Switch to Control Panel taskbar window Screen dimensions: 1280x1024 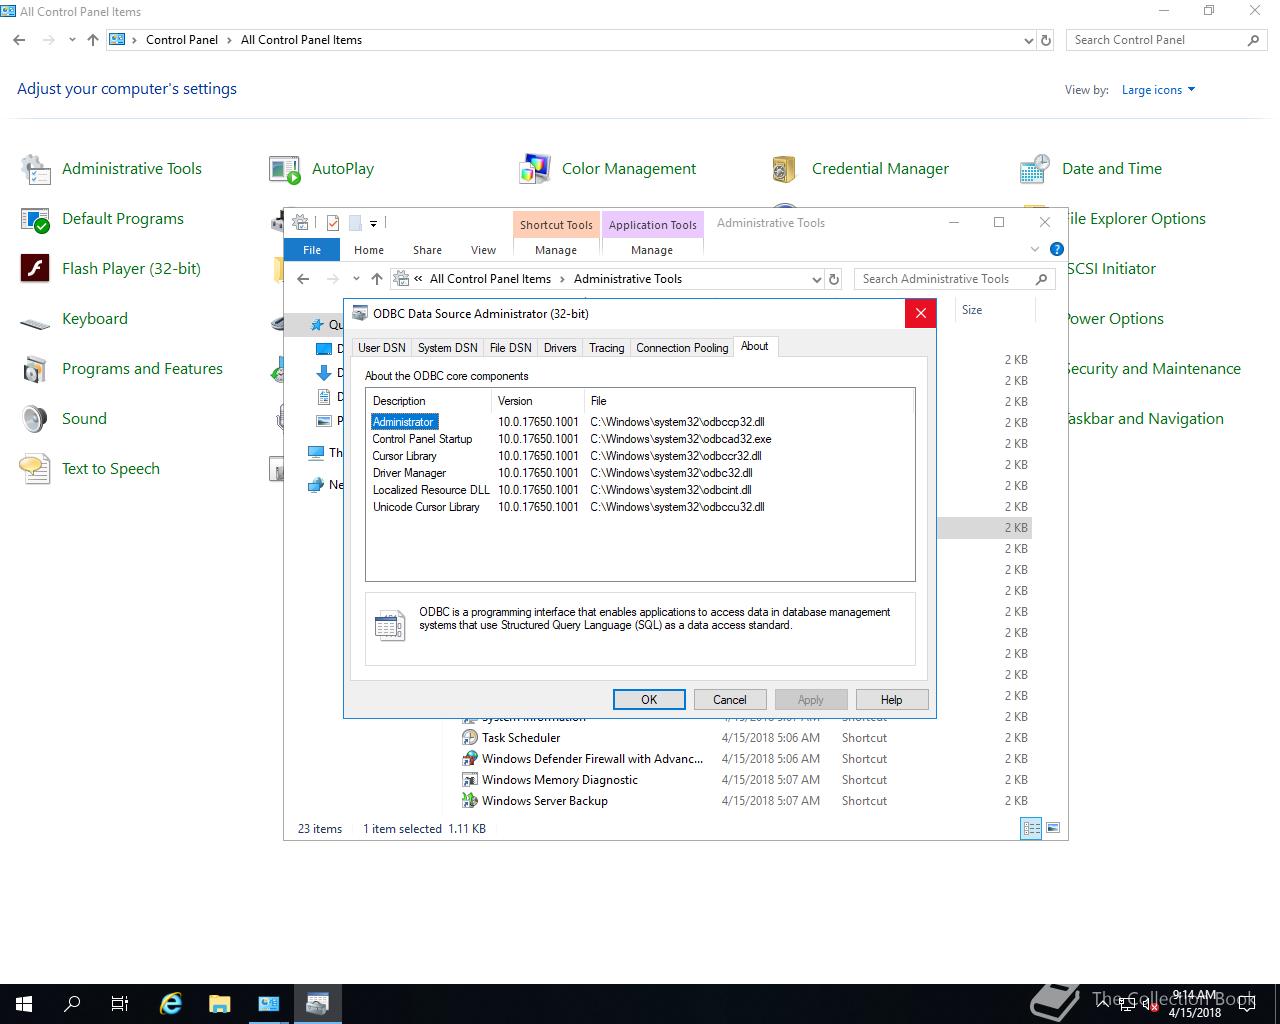(268, 1004)
